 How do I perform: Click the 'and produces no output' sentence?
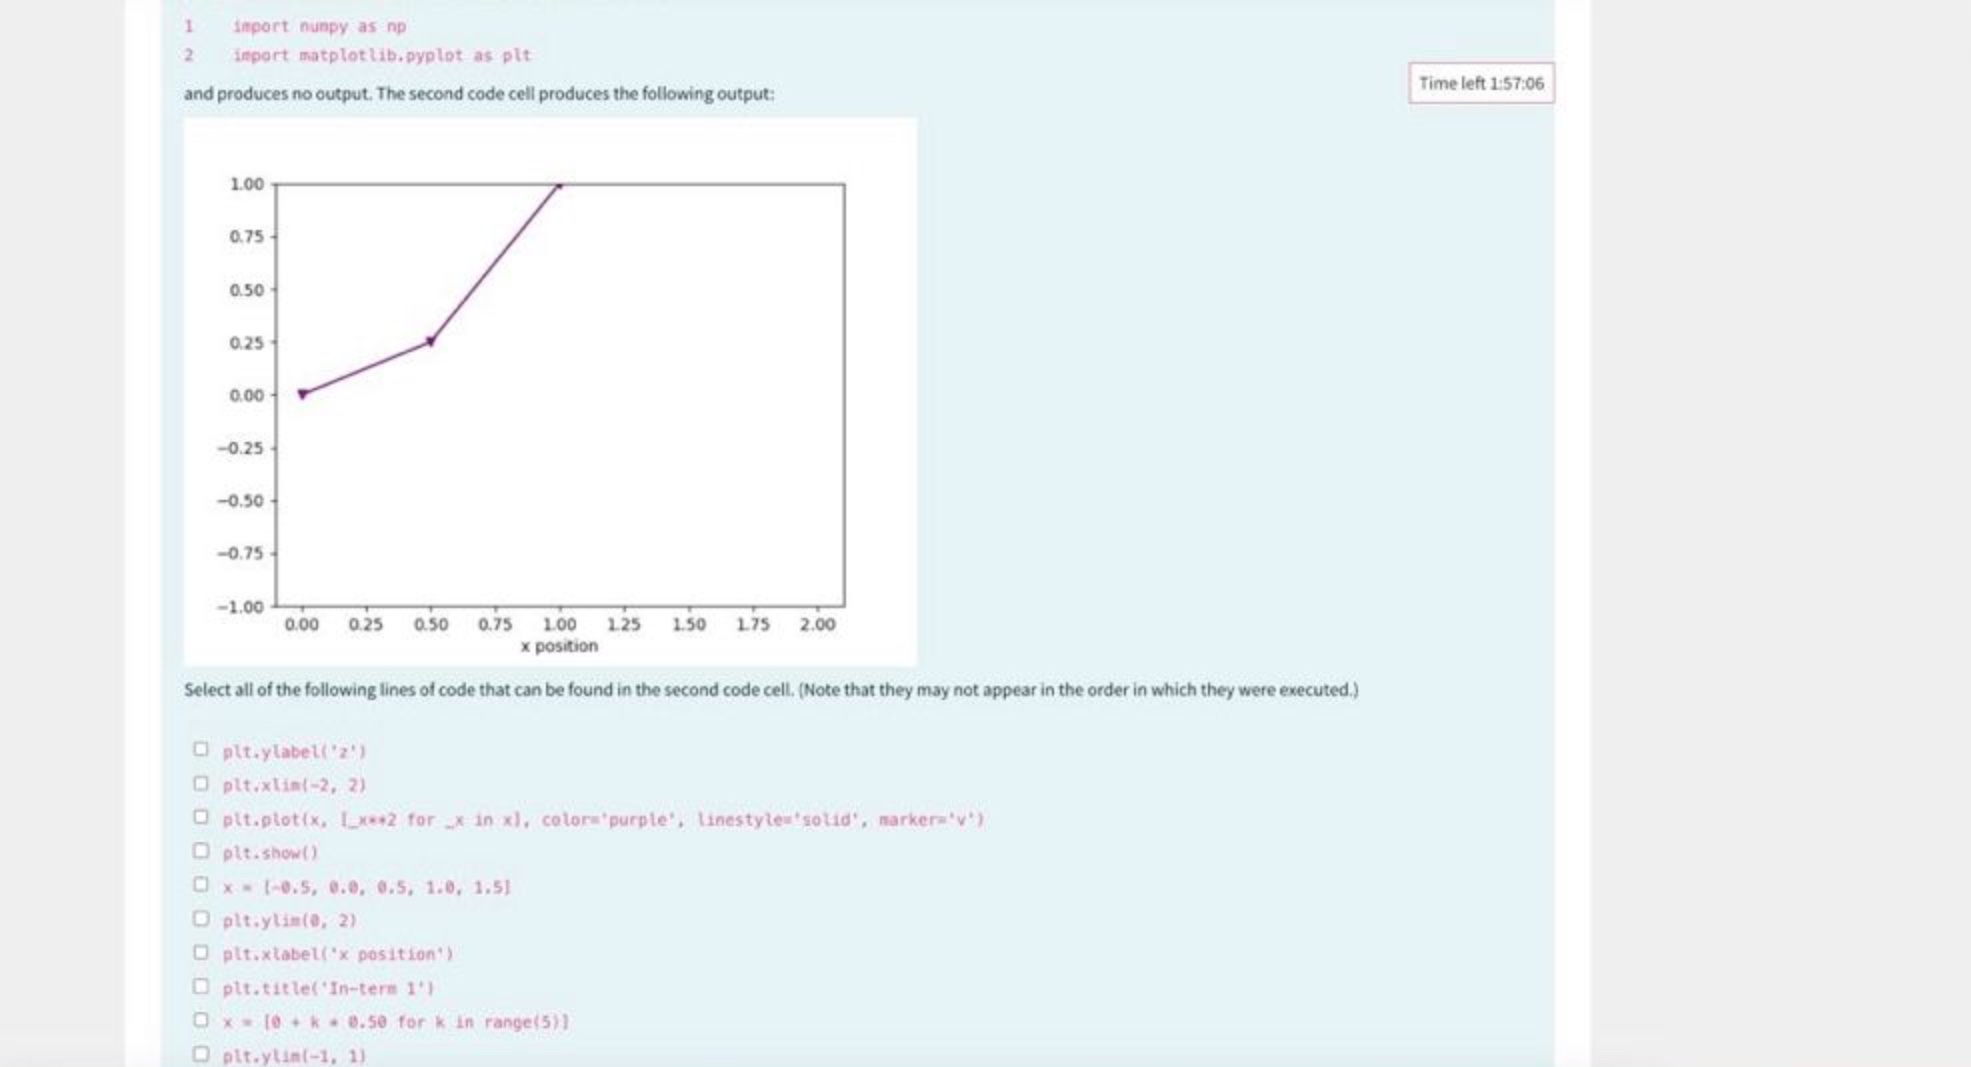tap(479, 94)
